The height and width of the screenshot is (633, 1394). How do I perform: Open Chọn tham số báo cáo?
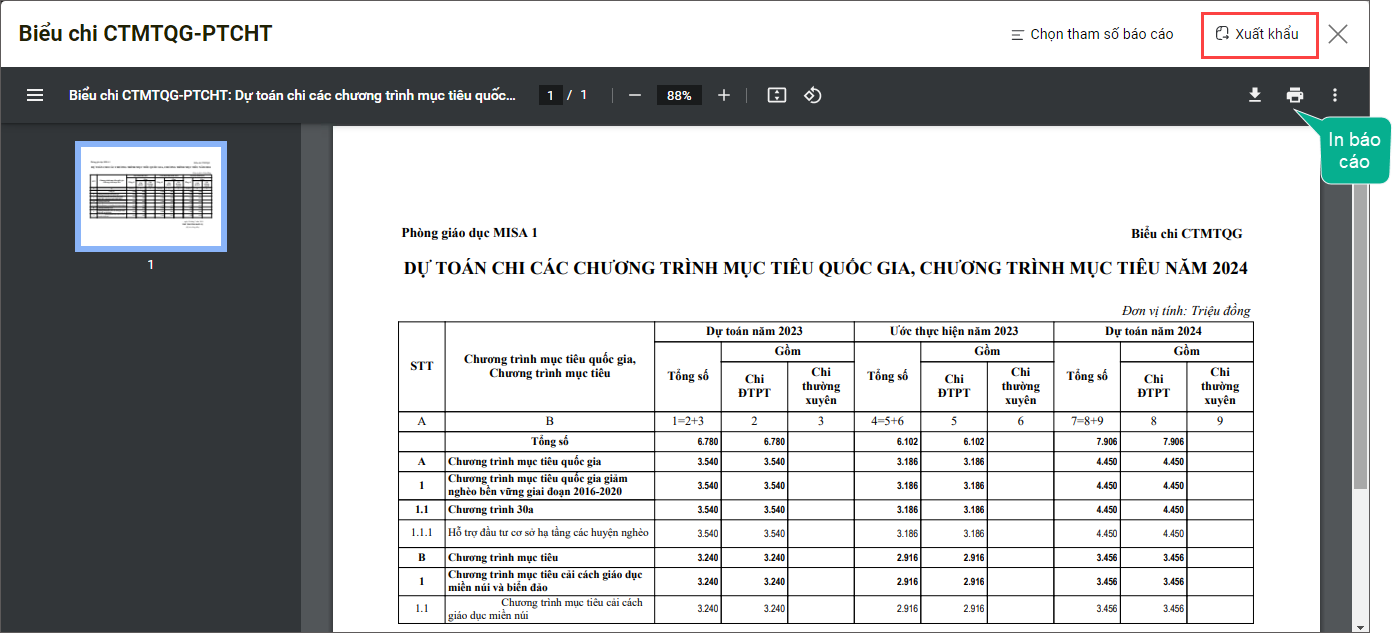[1092, 34]
